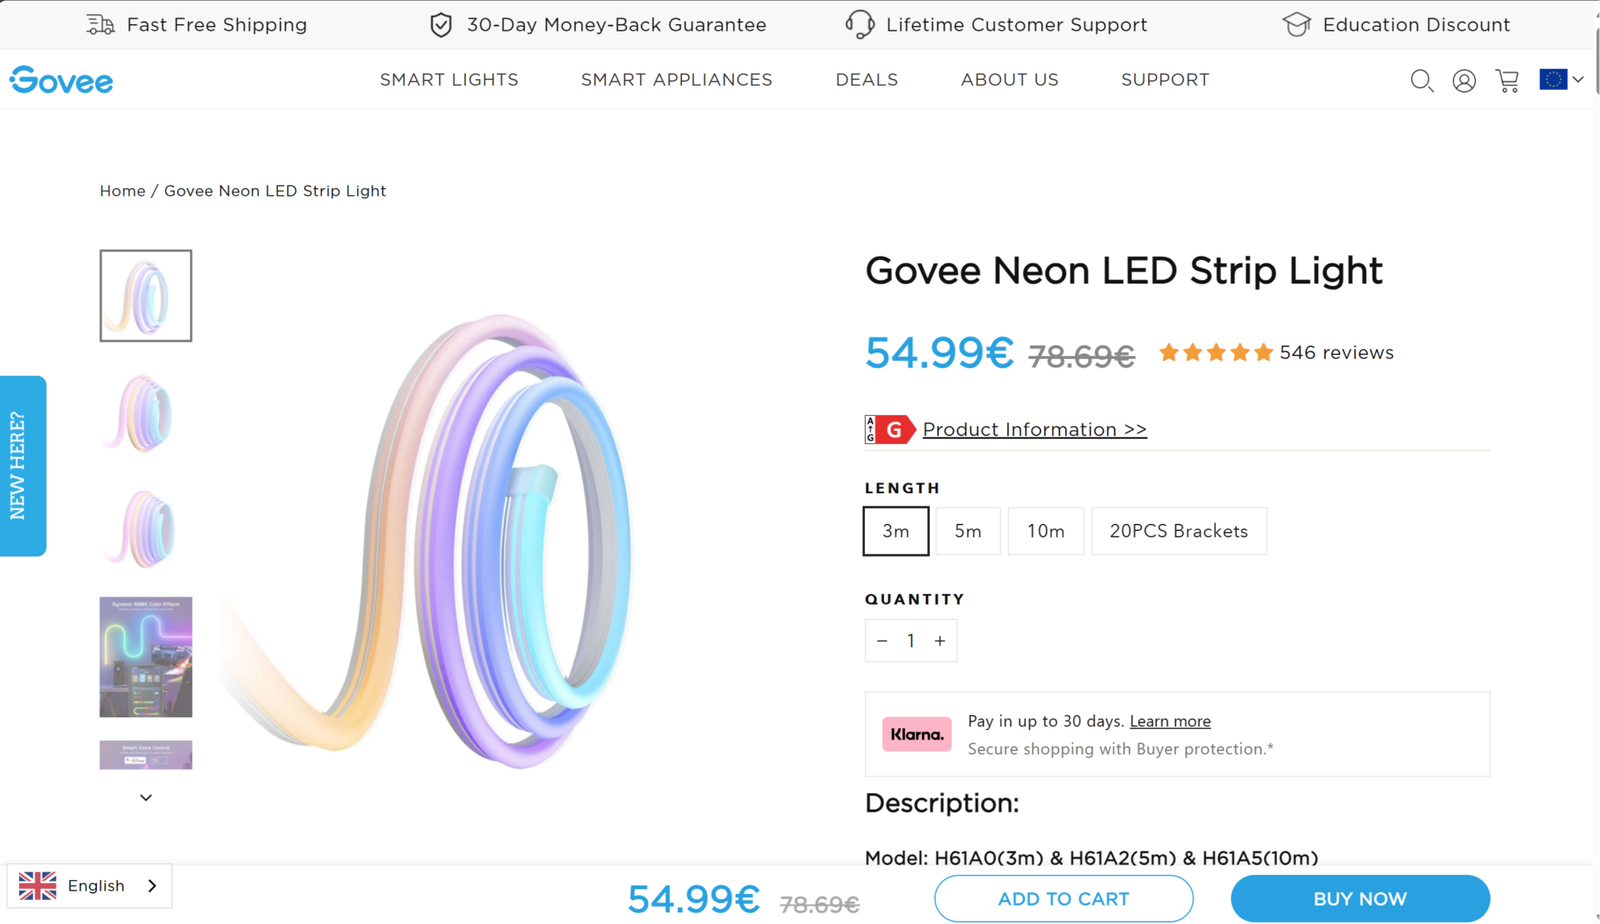Image resolution: width=1600 pixels, height=924 pixels.
Task: Open the EU flag region dropdown
Action: (x=1561, y=79)
